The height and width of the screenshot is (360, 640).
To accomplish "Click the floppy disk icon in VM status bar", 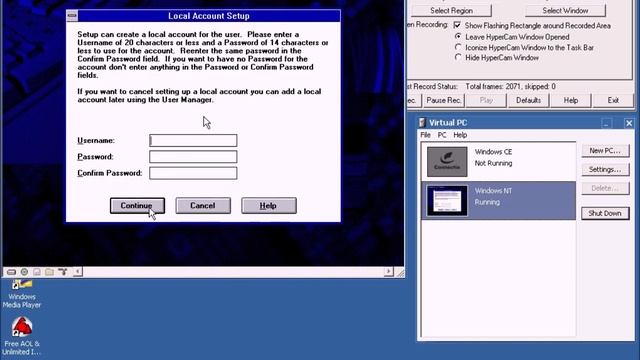I will coord(37,272).
